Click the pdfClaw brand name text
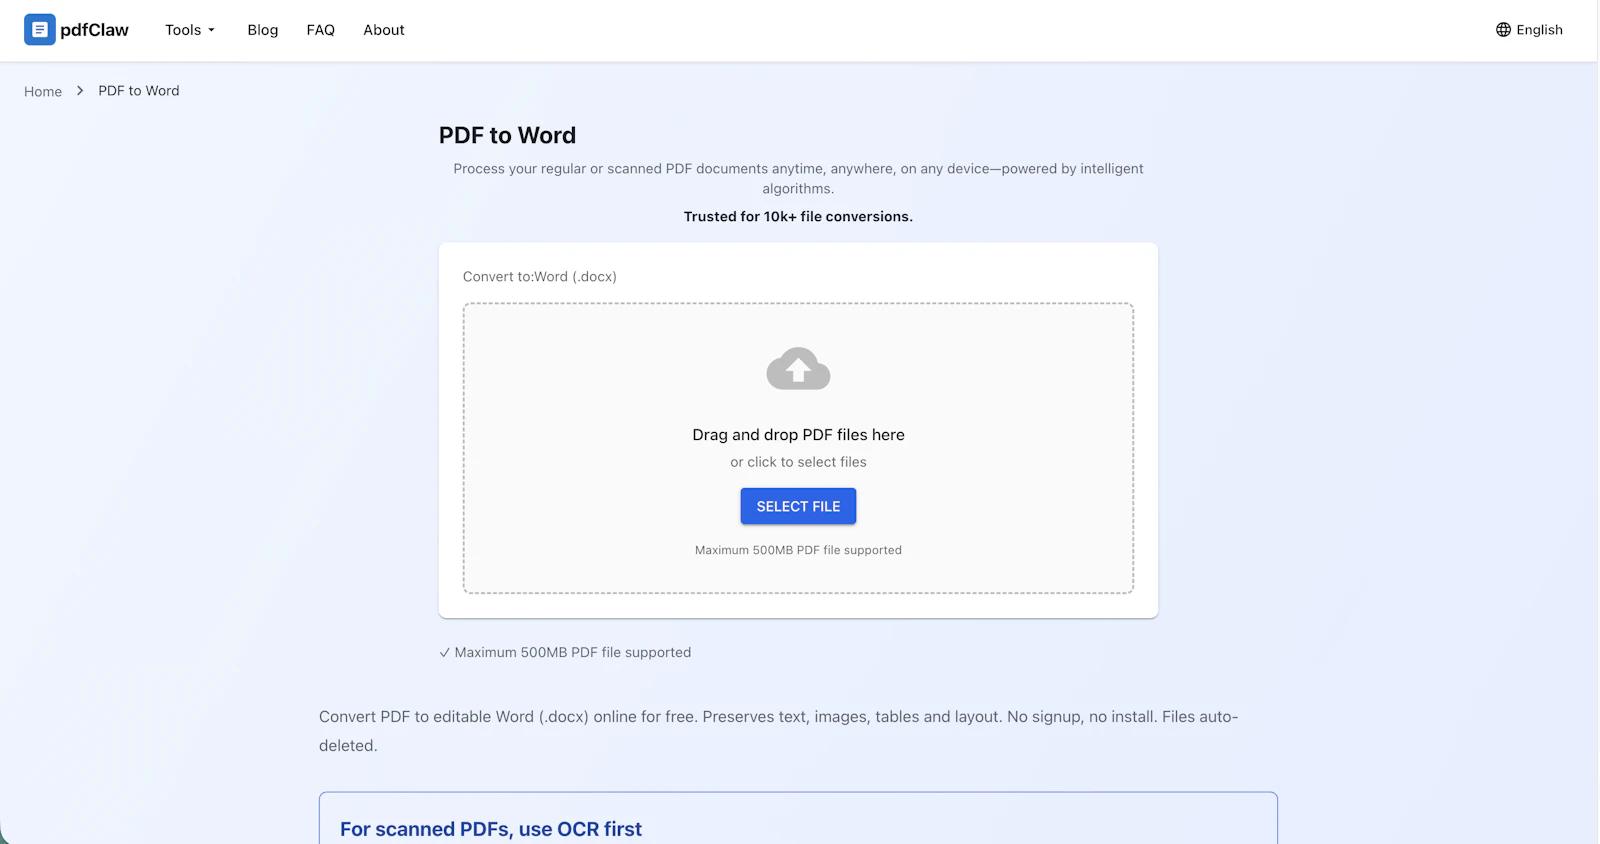 [94, 30]
